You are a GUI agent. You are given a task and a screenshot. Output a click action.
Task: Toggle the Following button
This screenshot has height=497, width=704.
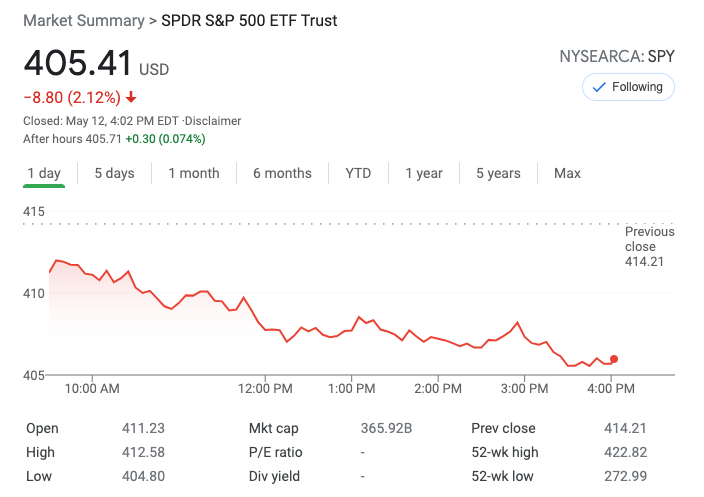pos(628,87)
